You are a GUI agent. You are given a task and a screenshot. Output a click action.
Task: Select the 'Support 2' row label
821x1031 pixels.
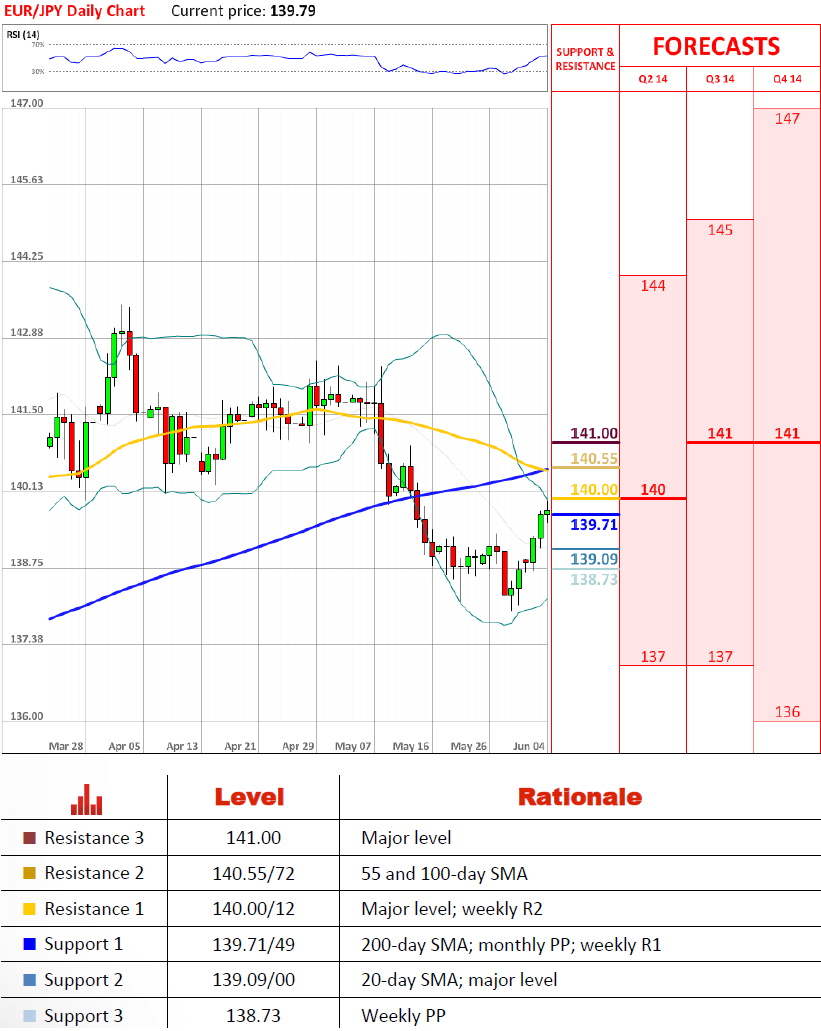(83, 980)
